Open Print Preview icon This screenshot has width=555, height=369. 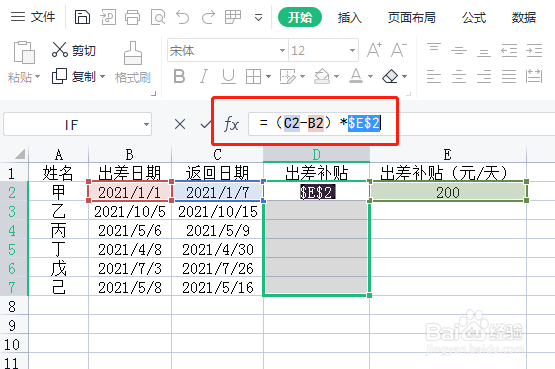click(158, 17)
